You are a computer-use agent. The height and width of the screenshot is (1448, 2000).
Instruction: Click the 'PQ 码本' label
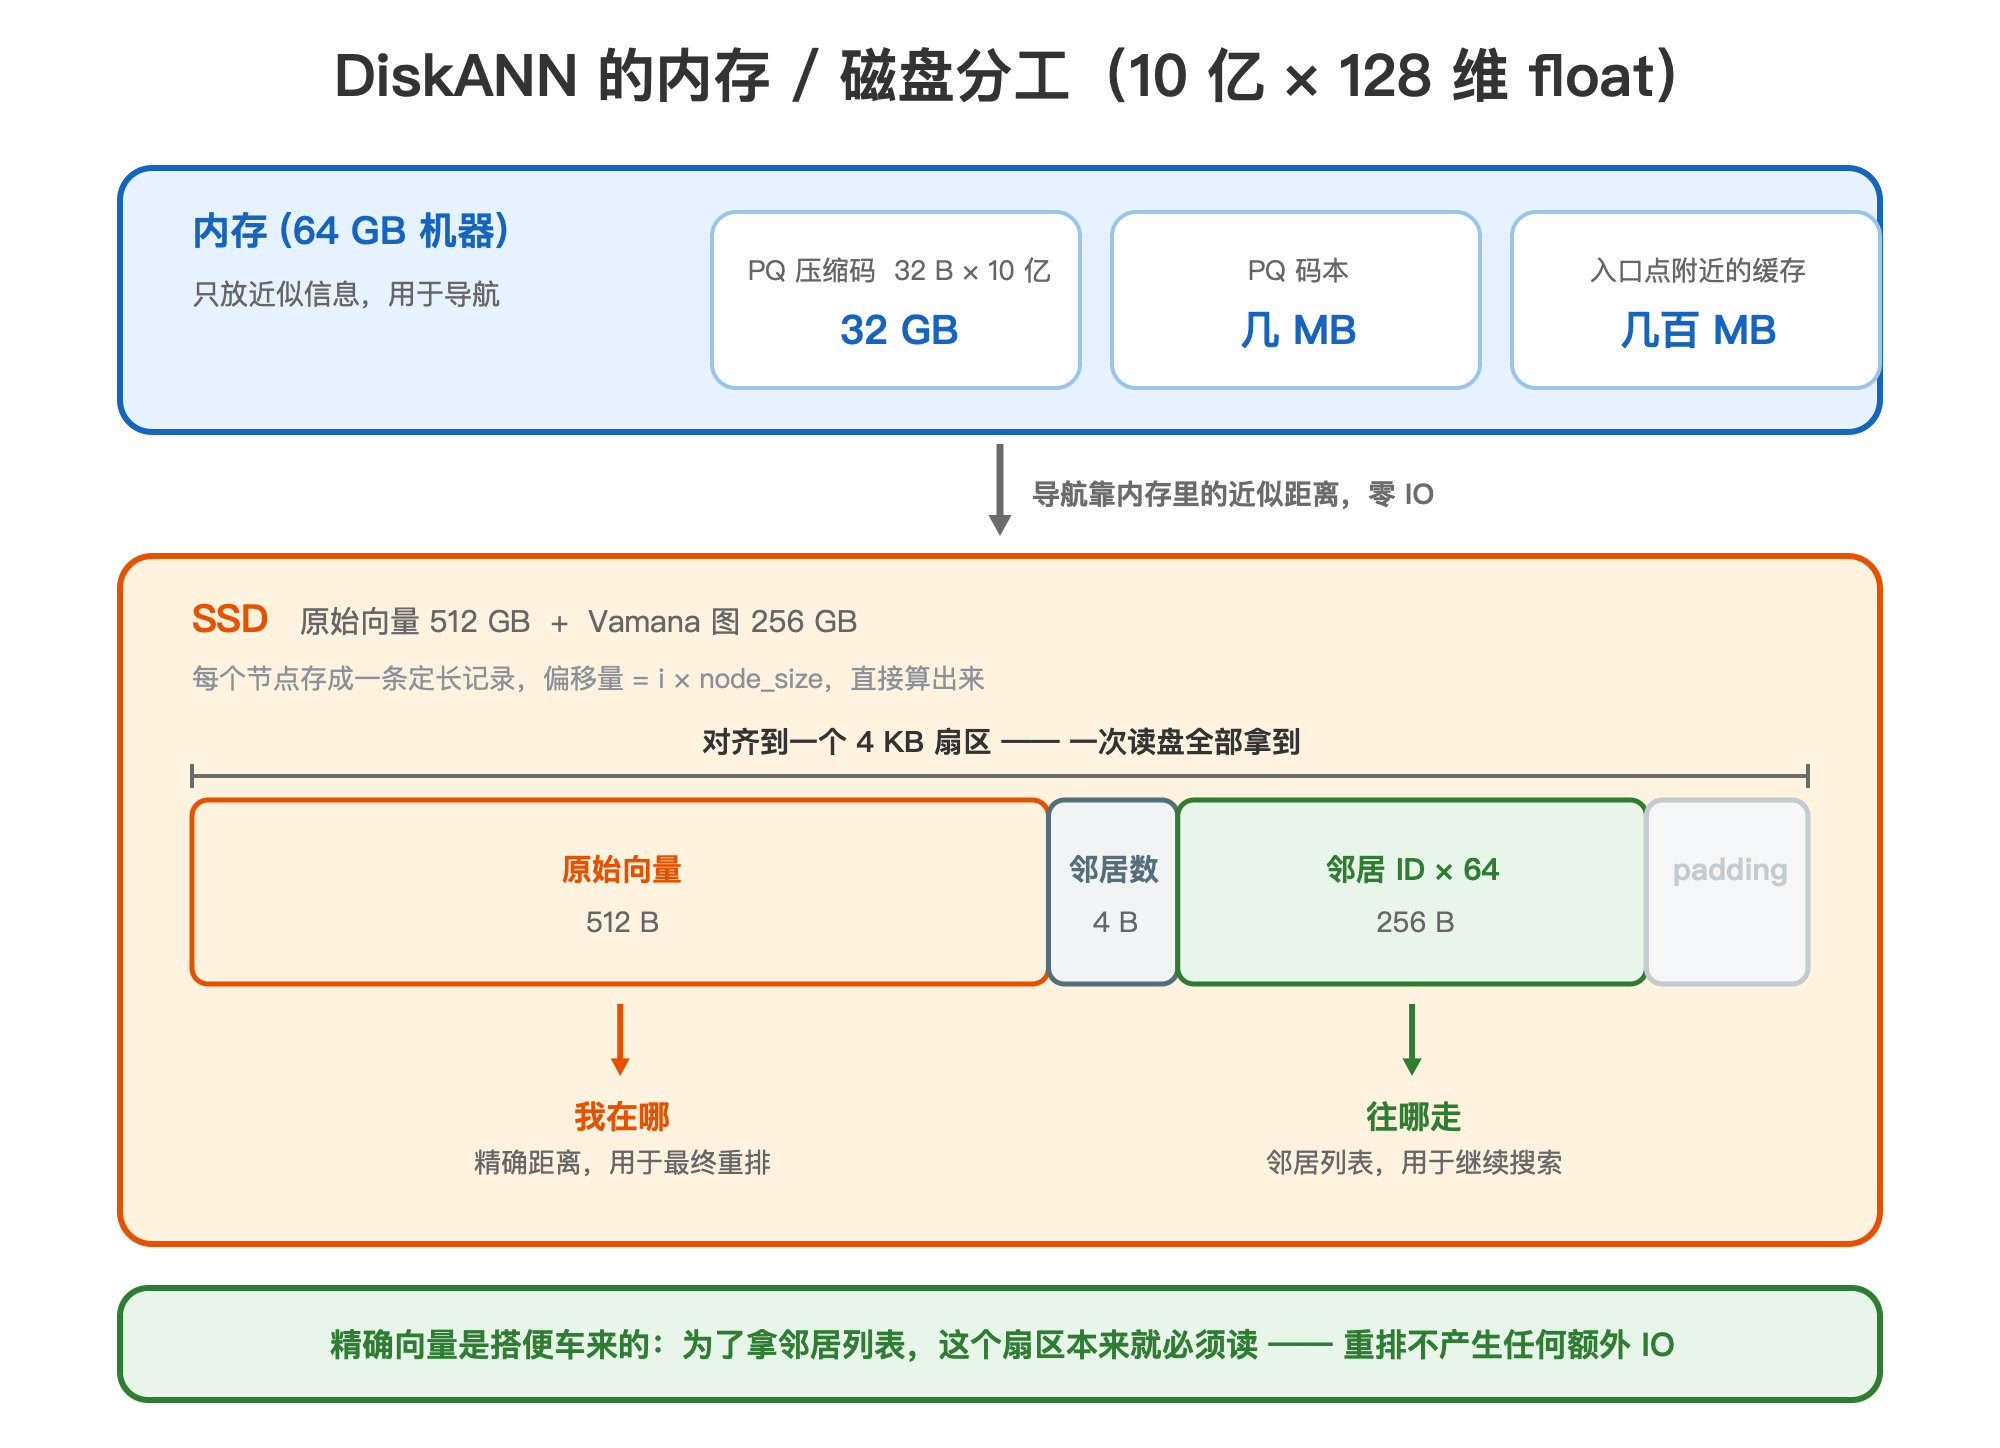point(1297,271)
